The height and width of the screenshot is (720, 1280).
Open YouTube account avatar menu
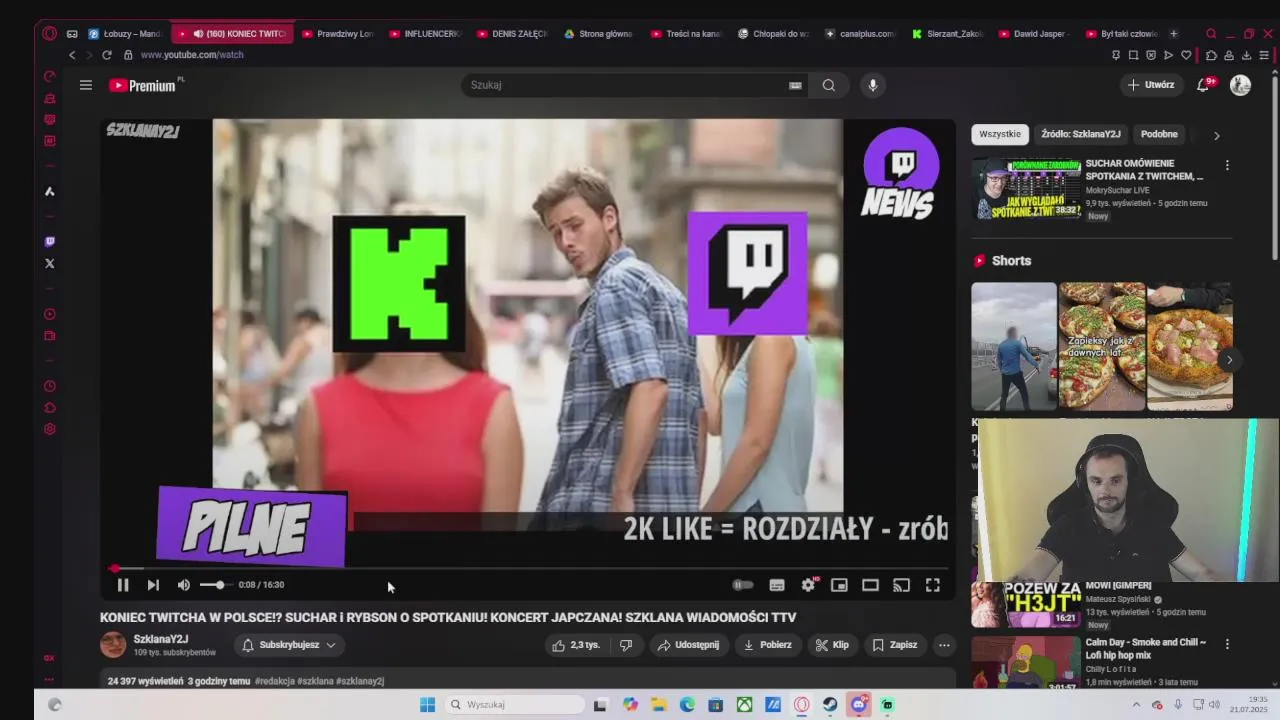point(1240,85)
